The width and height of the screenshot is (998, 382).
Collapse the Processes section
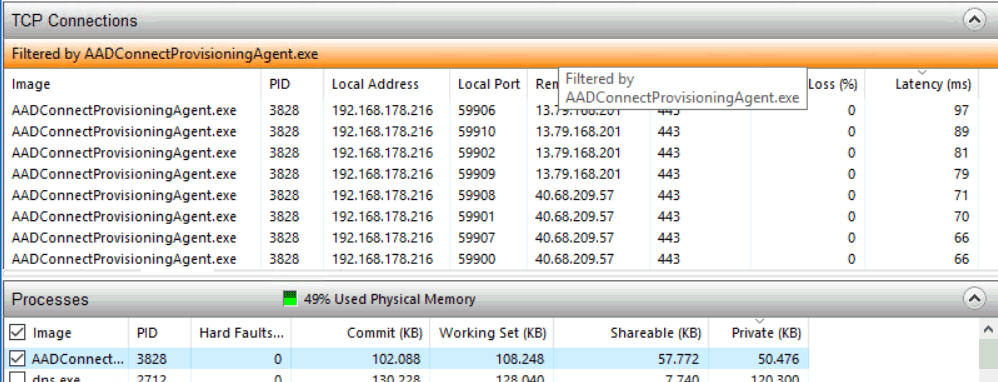click(x=974, y=298)
